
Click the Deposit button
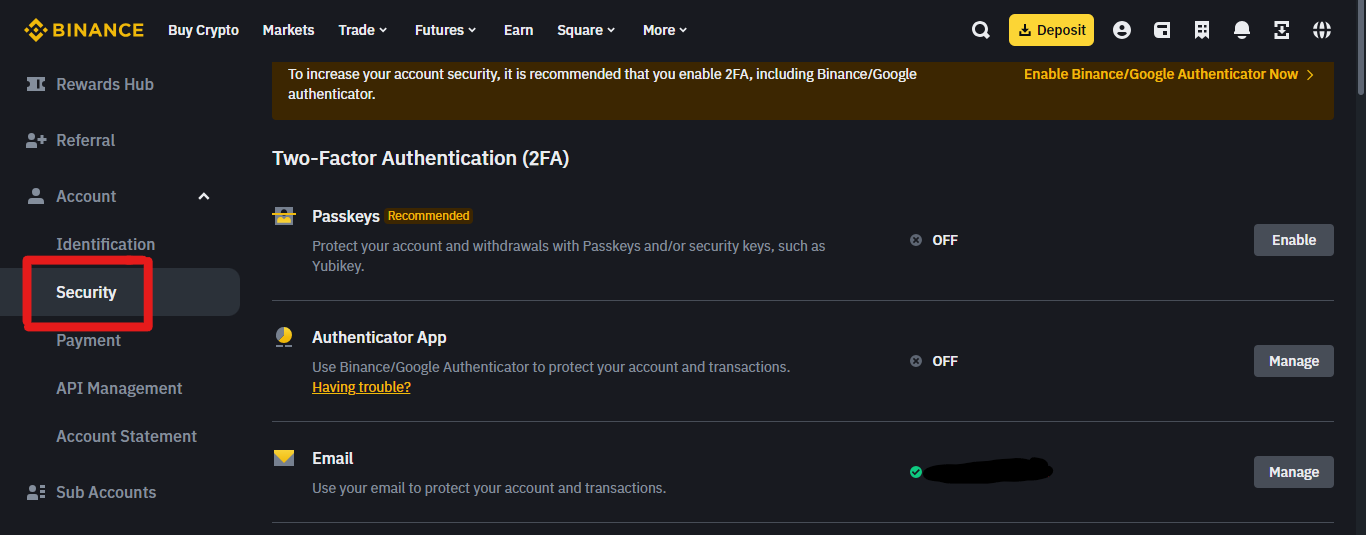1051,30
